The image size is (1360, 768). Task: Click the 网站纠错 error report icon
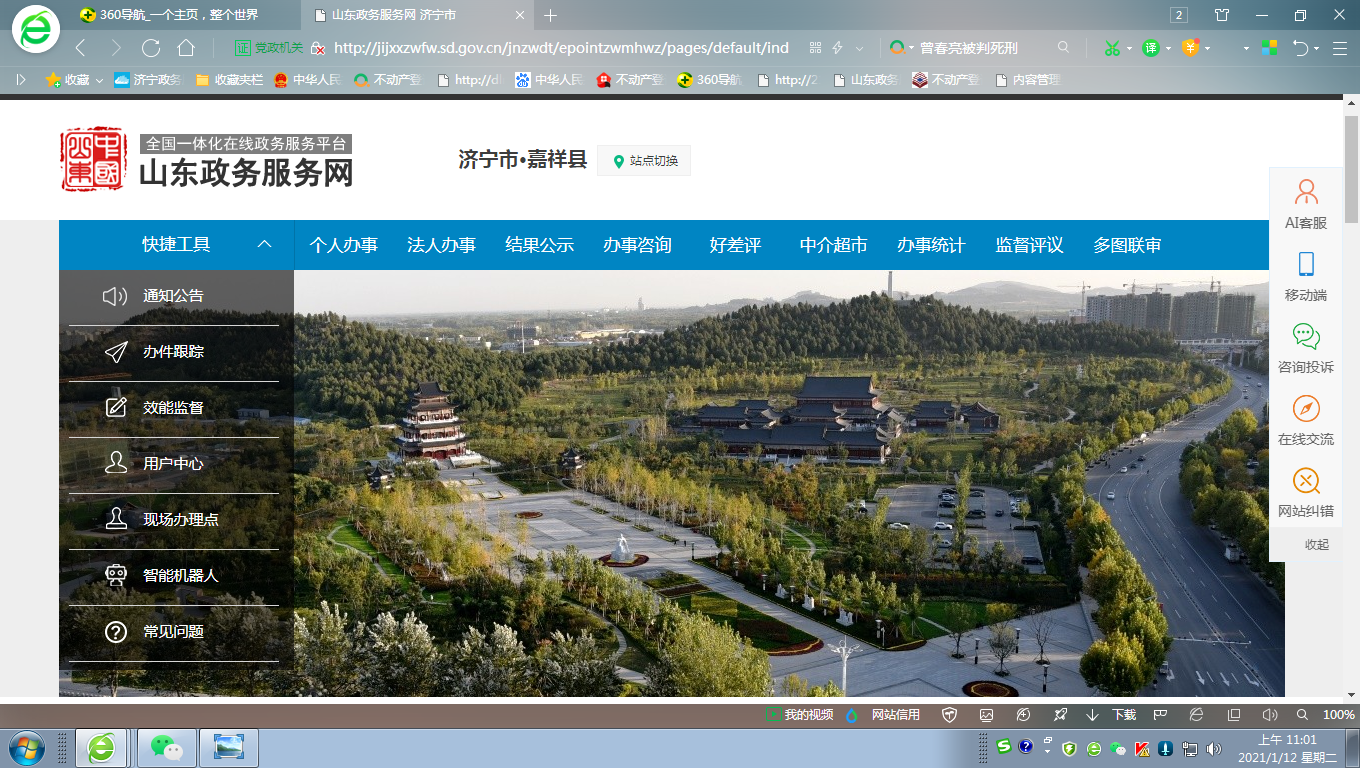pyautogui.click(x=1305, y=481)
